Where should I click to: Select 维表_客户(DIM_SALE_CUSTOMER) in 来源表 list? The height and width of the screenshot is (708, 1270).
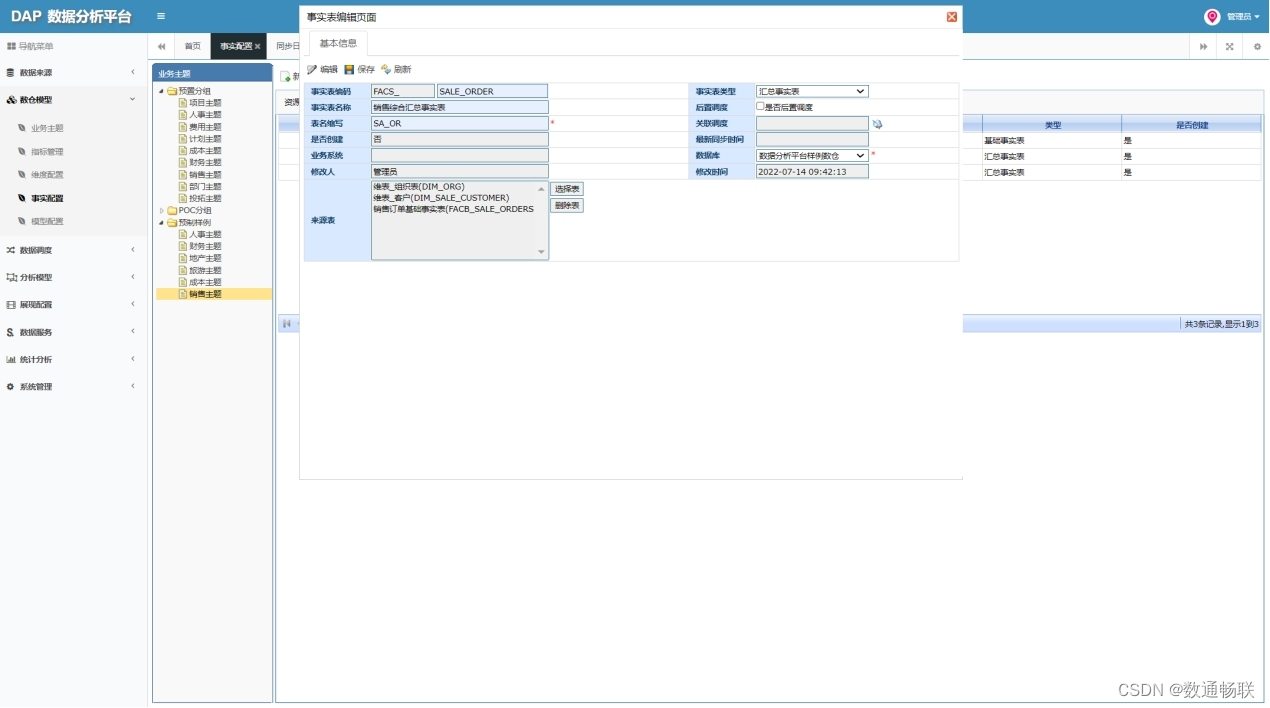pyautogui.click(x=440, y=198)
